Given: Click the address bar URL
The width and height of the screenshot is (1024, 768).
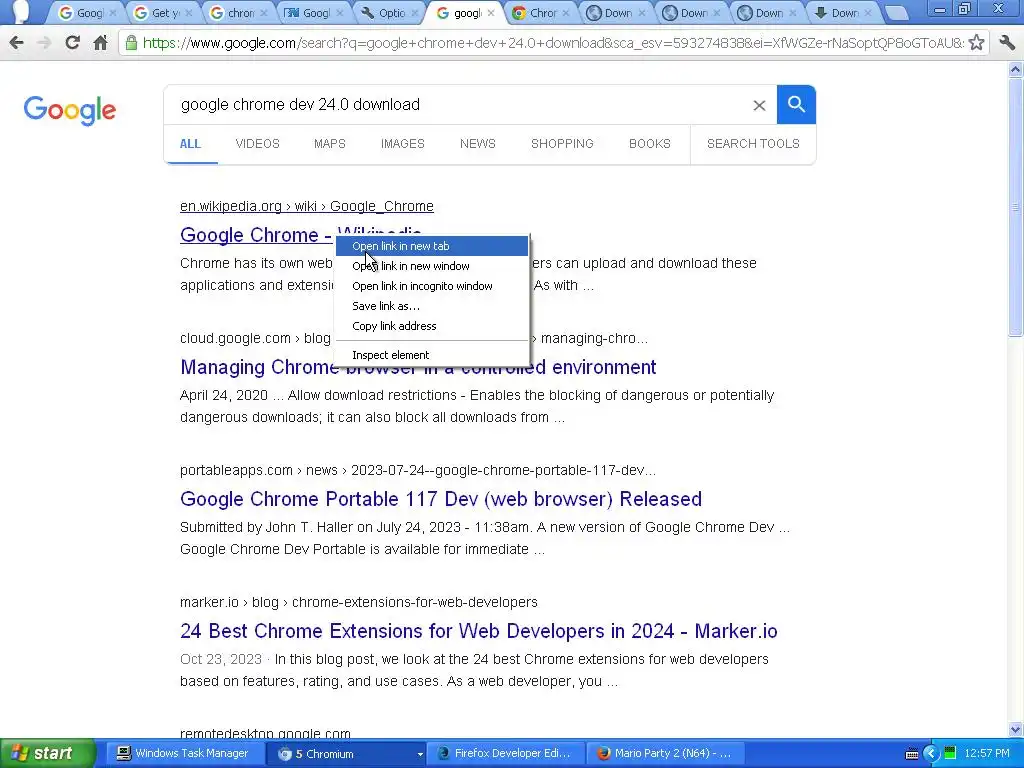Looking at the screenshot, I should [x=552, y=43].
